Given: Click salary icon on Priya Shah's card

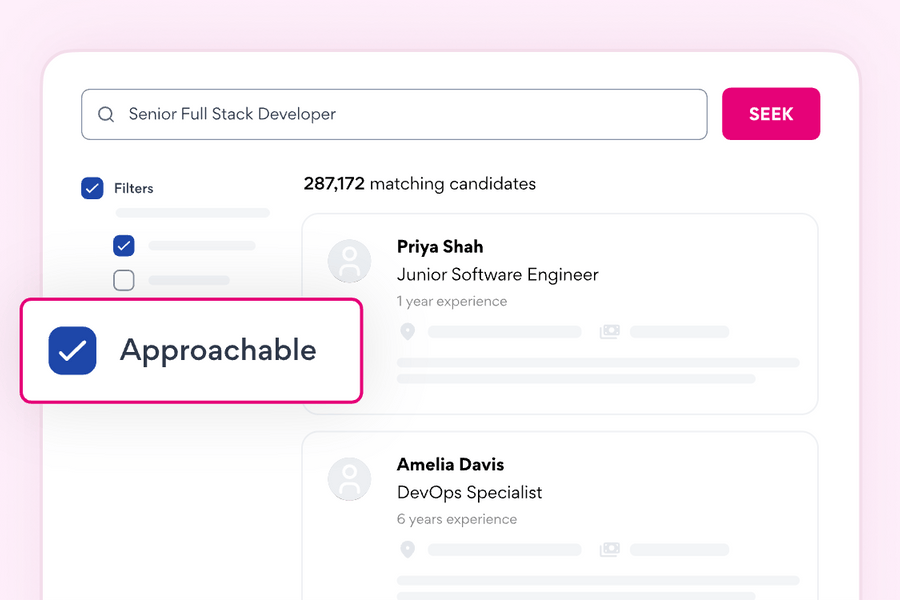Looking at the screenshot, I should 609,332.
